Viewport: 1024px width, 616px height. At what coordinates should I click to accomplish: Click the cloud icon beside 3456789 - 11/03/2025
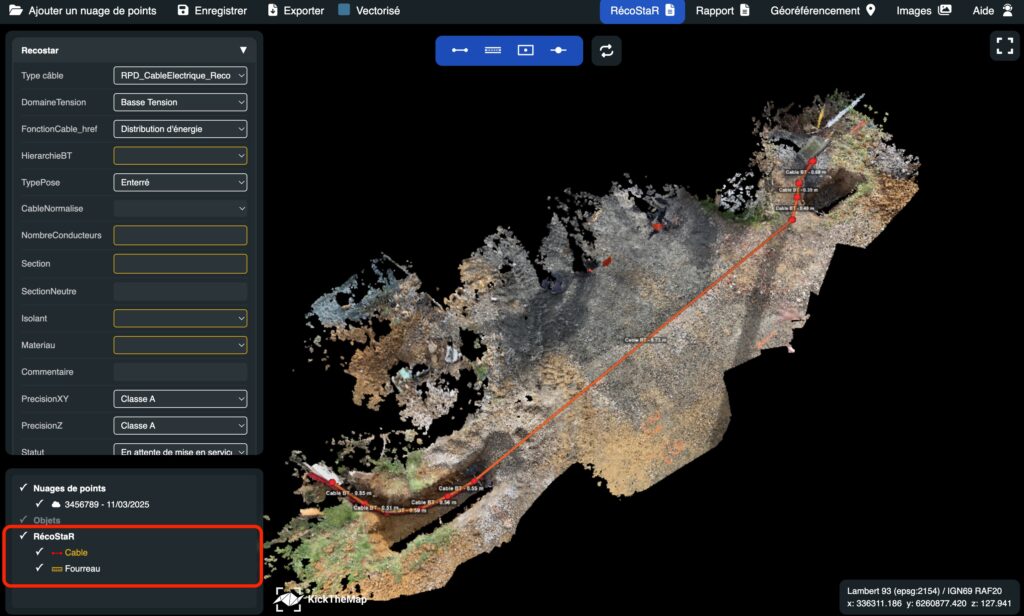(56, 504)
